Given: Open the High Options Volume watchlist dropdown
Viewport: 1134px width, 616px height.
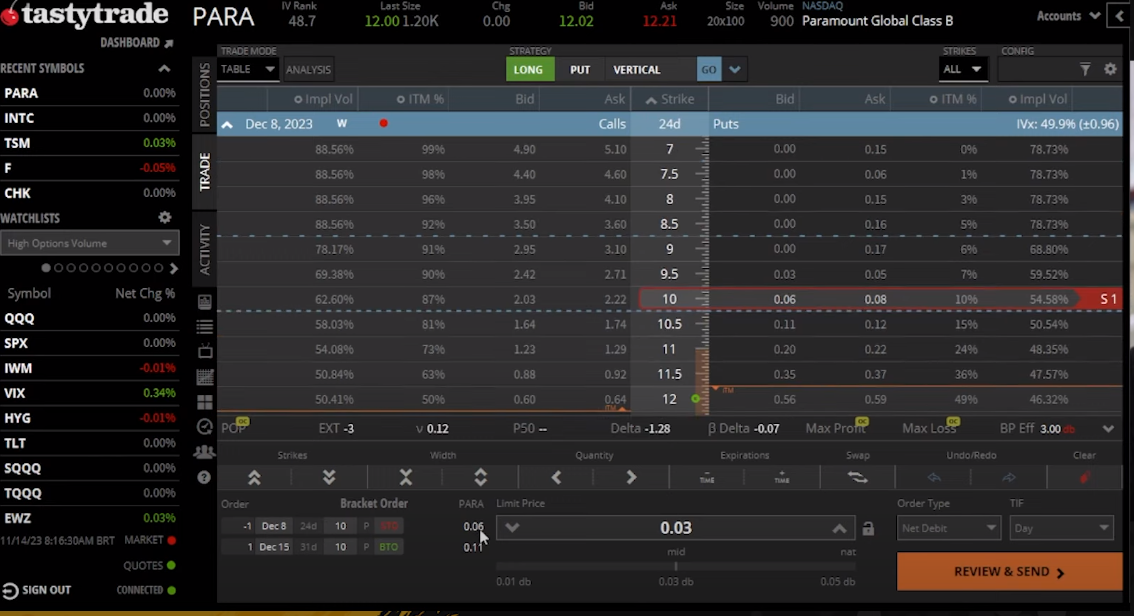Looking at the screenshot, I should (88, 243).
